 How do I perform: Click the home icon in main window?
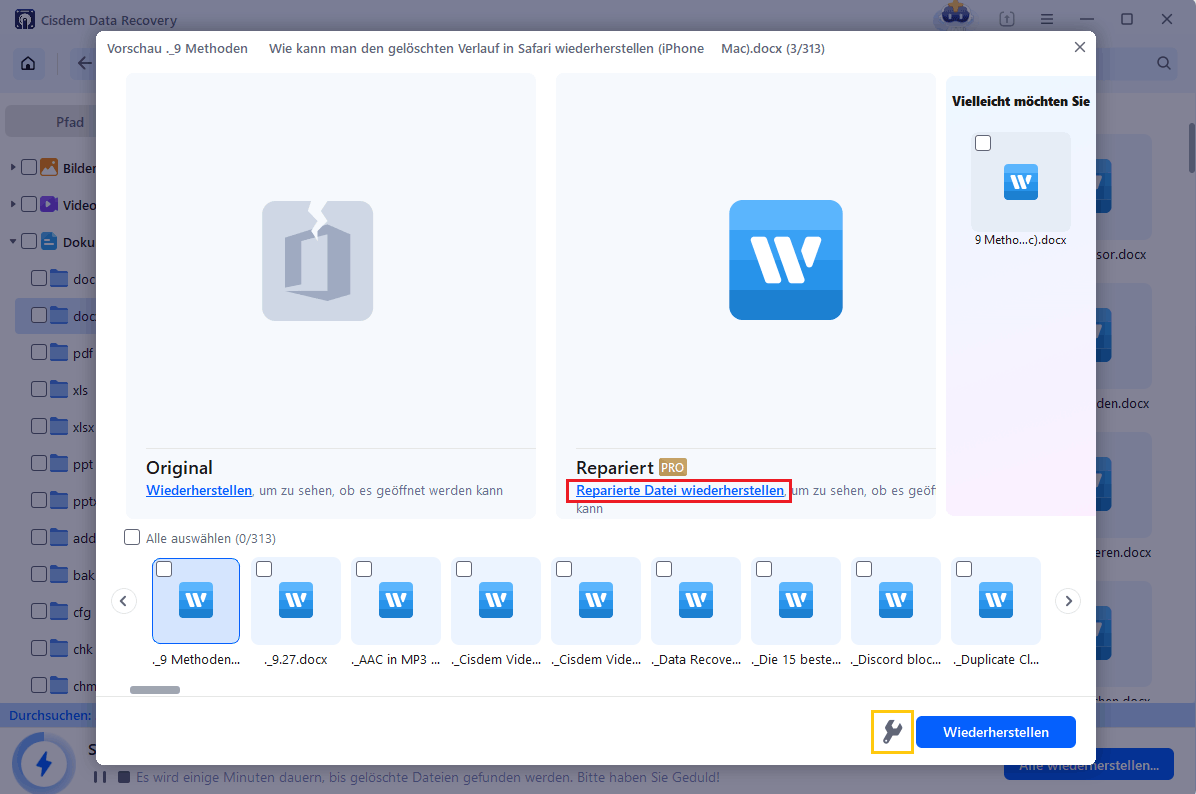coord(28,63)
